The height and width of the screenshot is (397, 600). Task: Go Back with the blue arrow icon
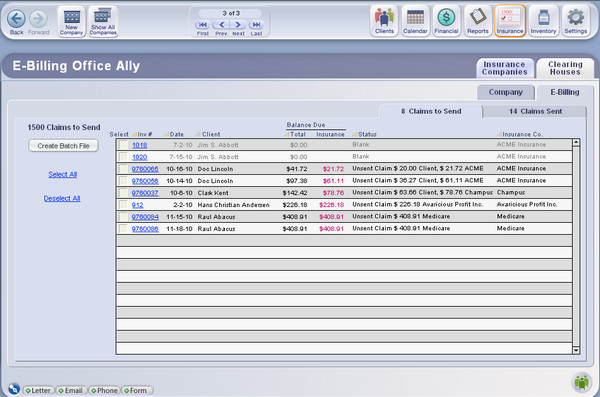click(16, 19)
